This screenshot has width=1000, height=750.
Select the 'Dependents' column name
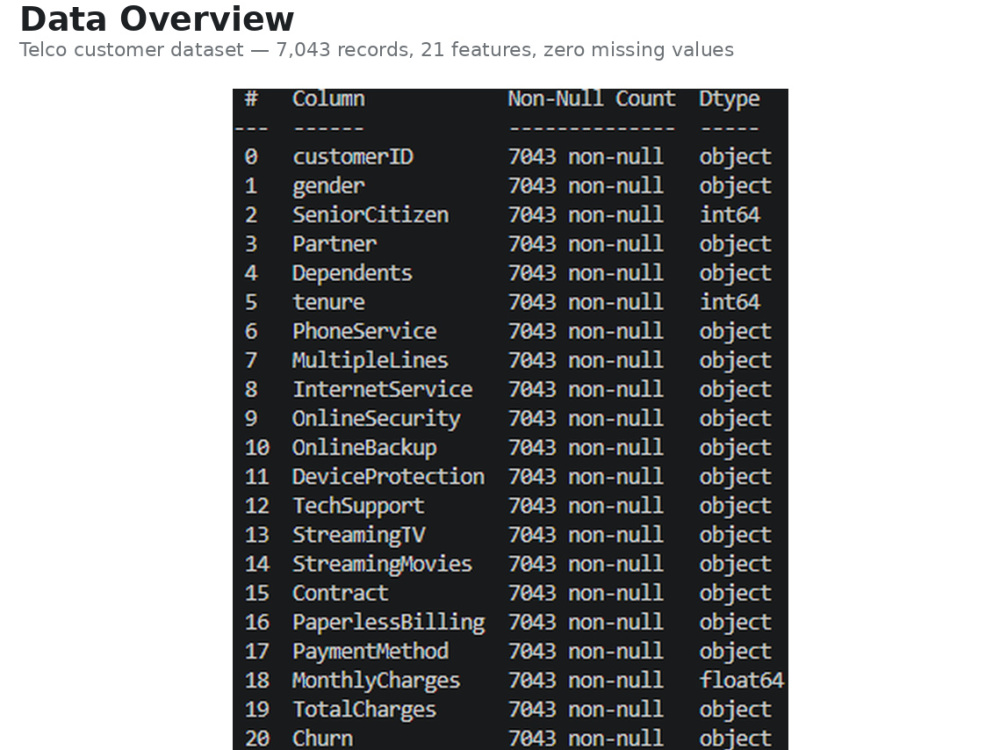tap(352, 274)
